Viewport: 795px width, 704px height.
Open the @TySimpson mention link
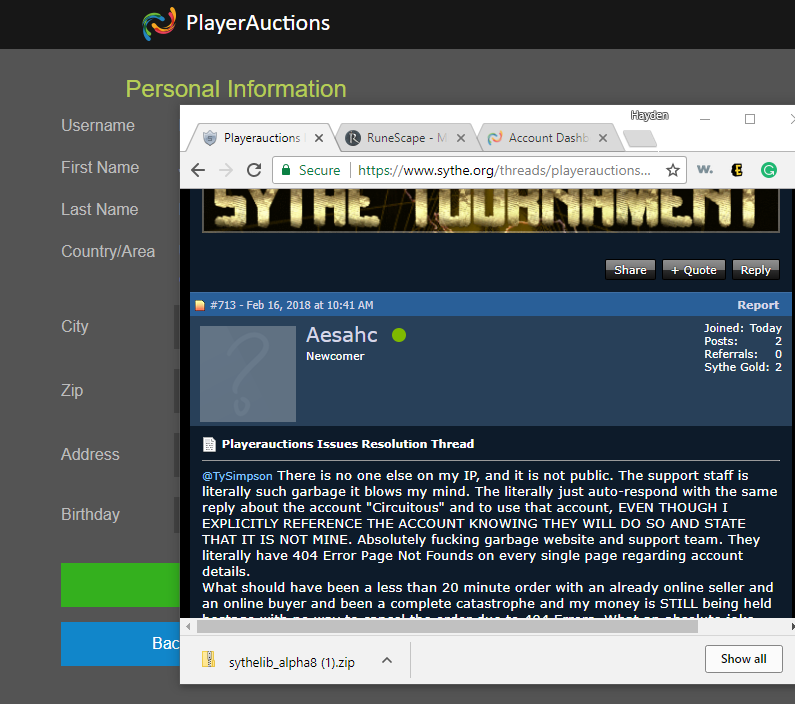click(237, 476)
